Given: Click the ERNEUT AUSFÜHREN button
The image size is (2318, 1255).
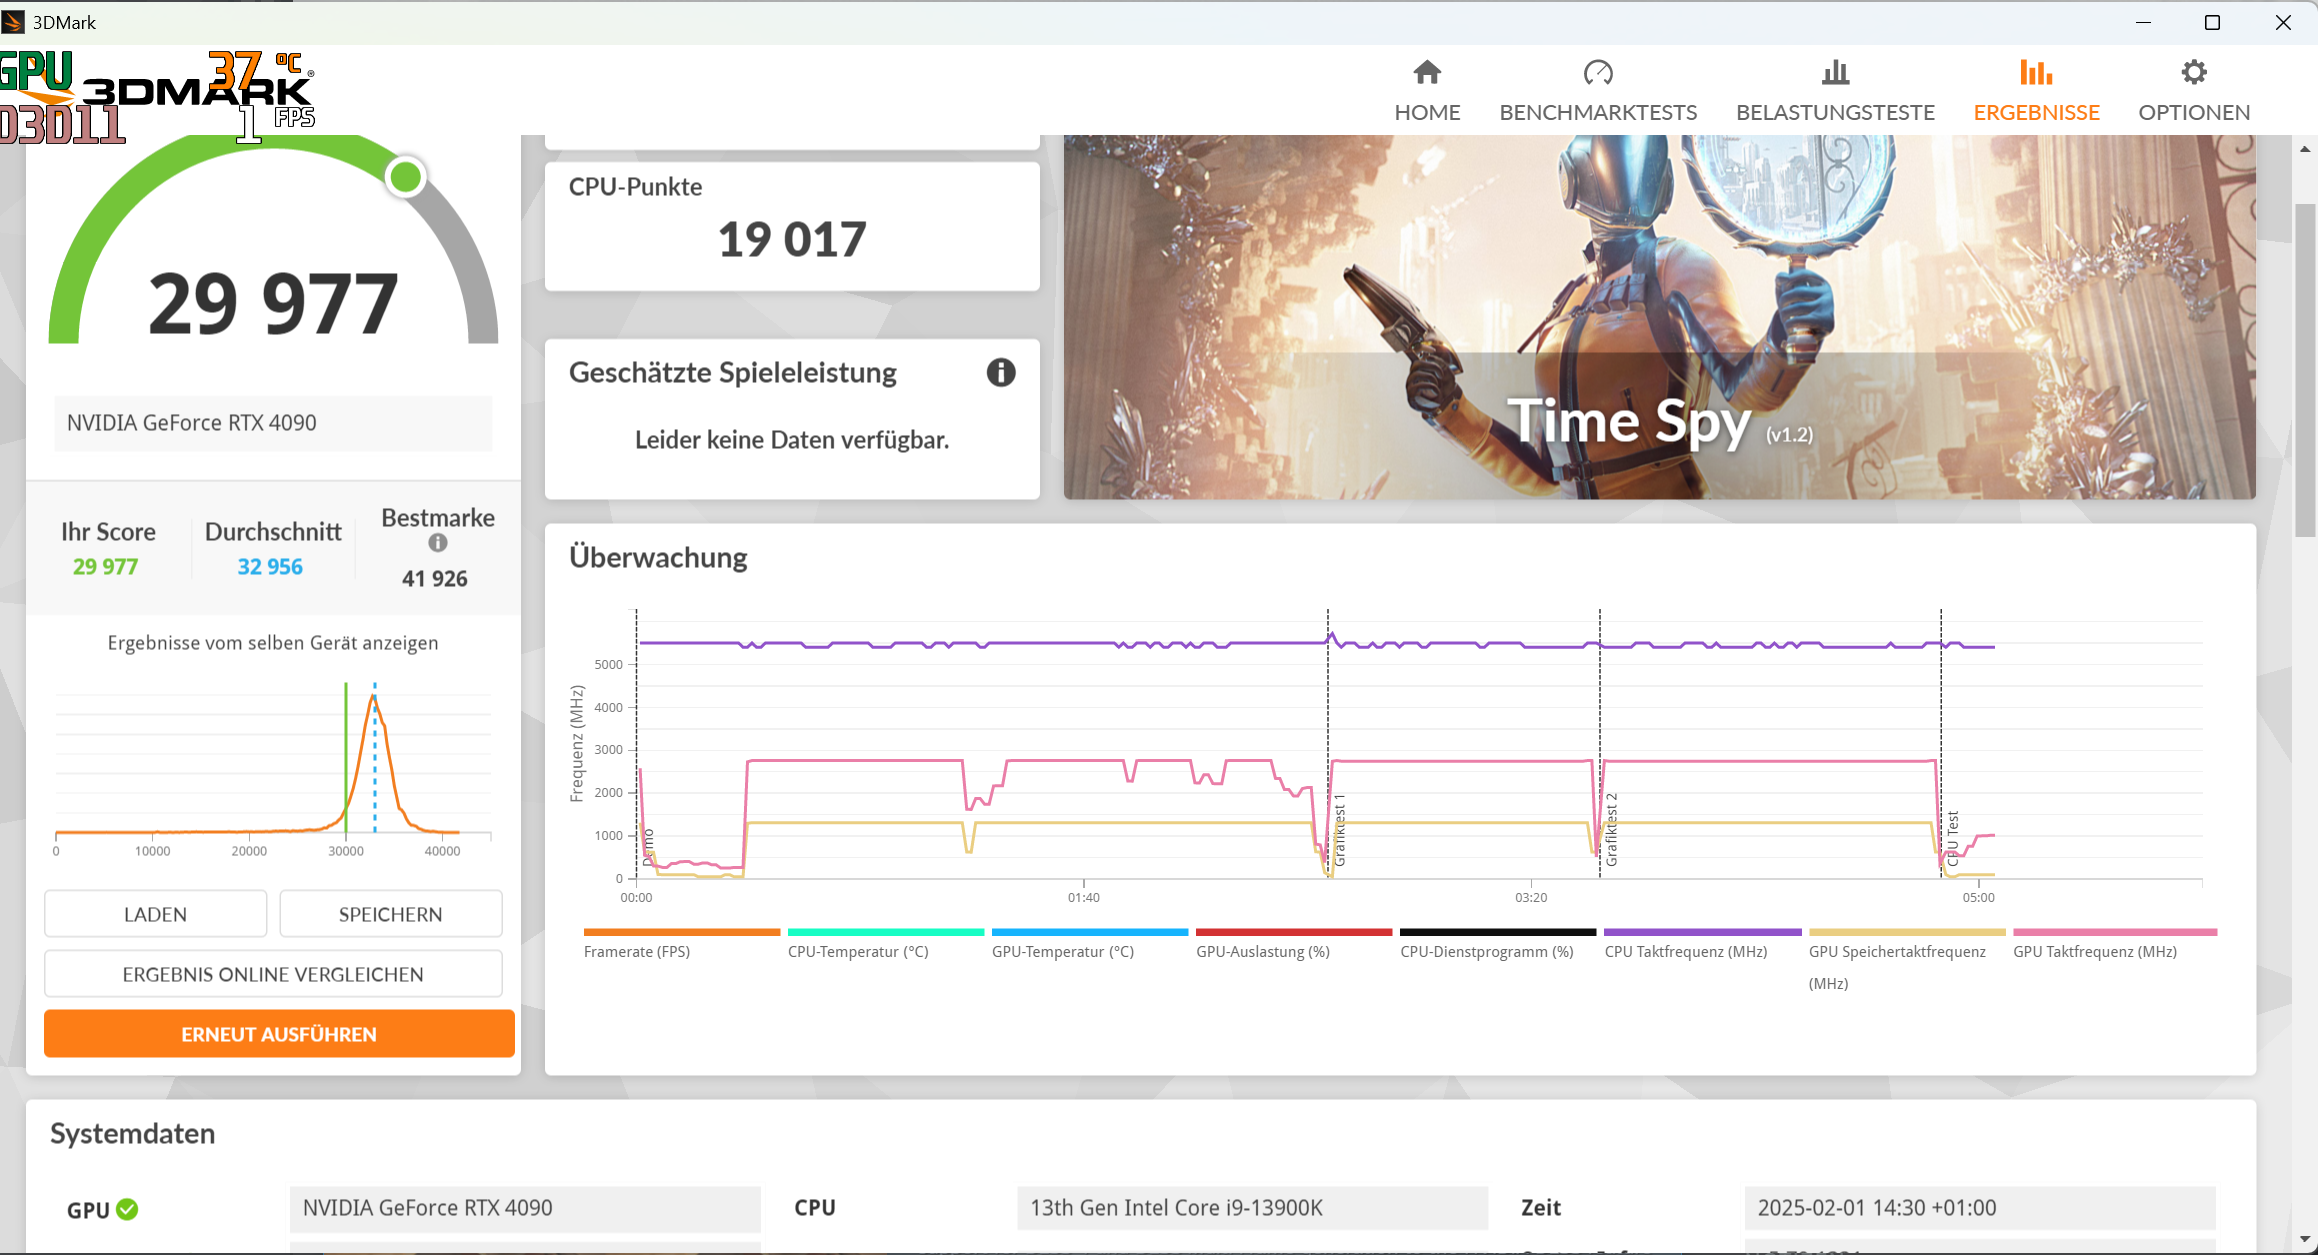Looking at the screenshot, I should tap(279, 1034).
